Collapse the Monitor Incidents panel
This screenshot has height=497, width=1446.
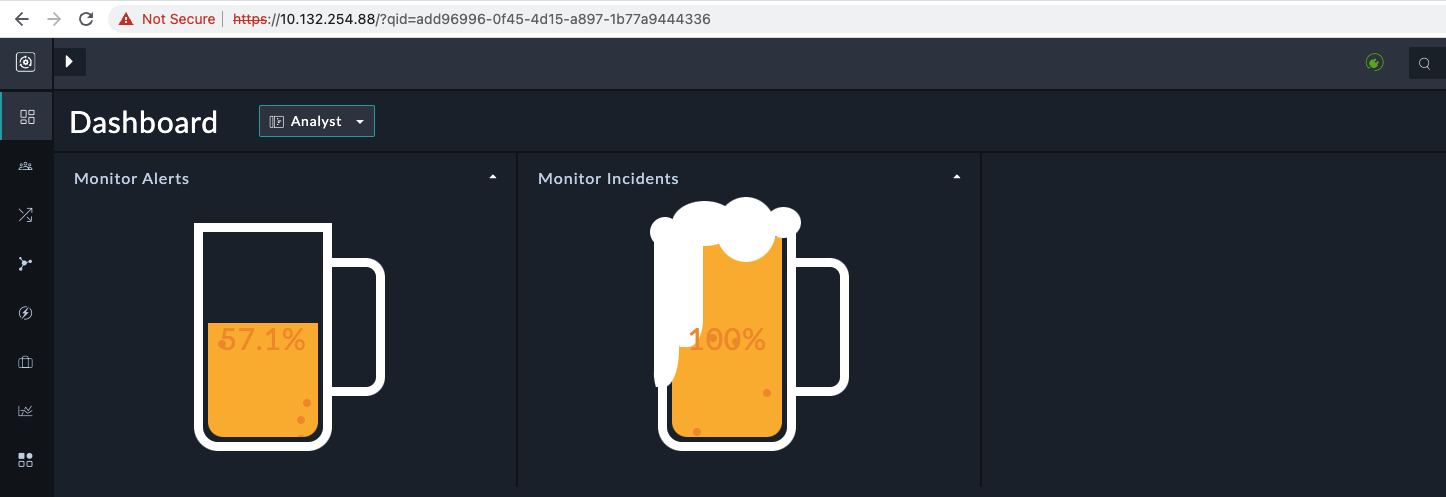pos(957,177)
